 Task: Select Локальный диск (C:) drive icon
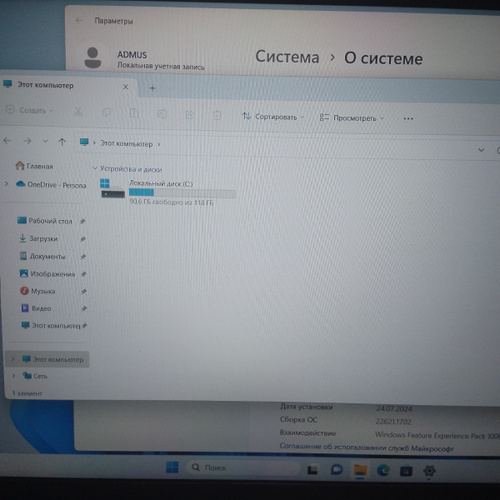point(112,189)
